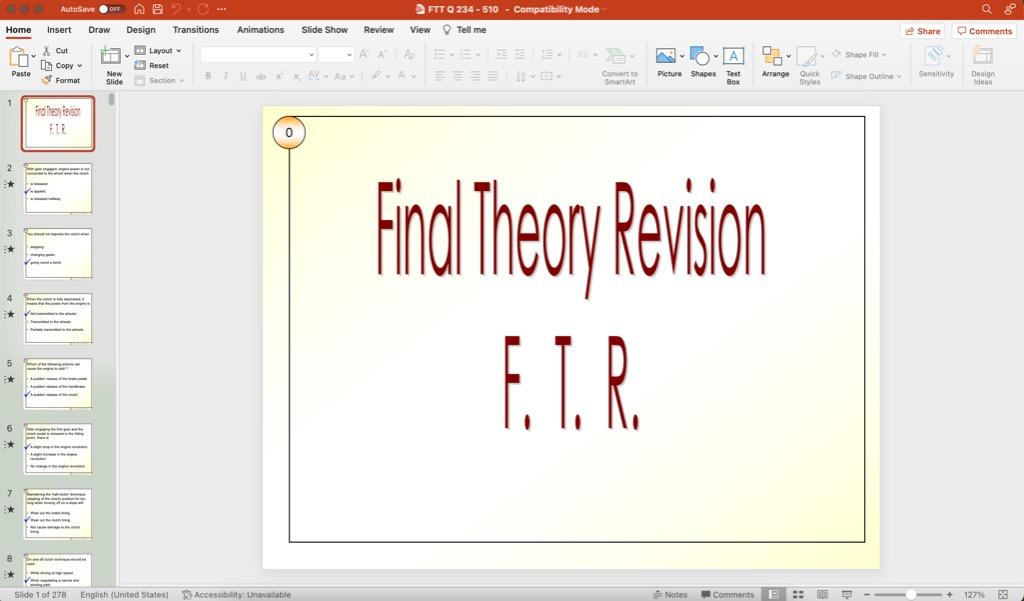Click the Share button
Viewport: 1024px width, 601px height.
click(x=922, y=30)
